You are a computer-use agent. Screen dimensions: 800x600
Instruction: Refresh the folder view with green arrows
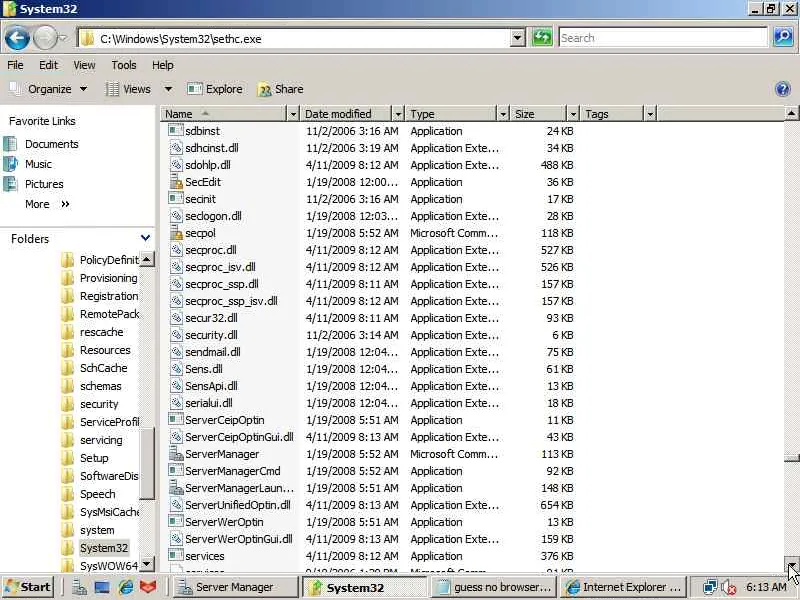pyautogui.click(x=542, y=38)
